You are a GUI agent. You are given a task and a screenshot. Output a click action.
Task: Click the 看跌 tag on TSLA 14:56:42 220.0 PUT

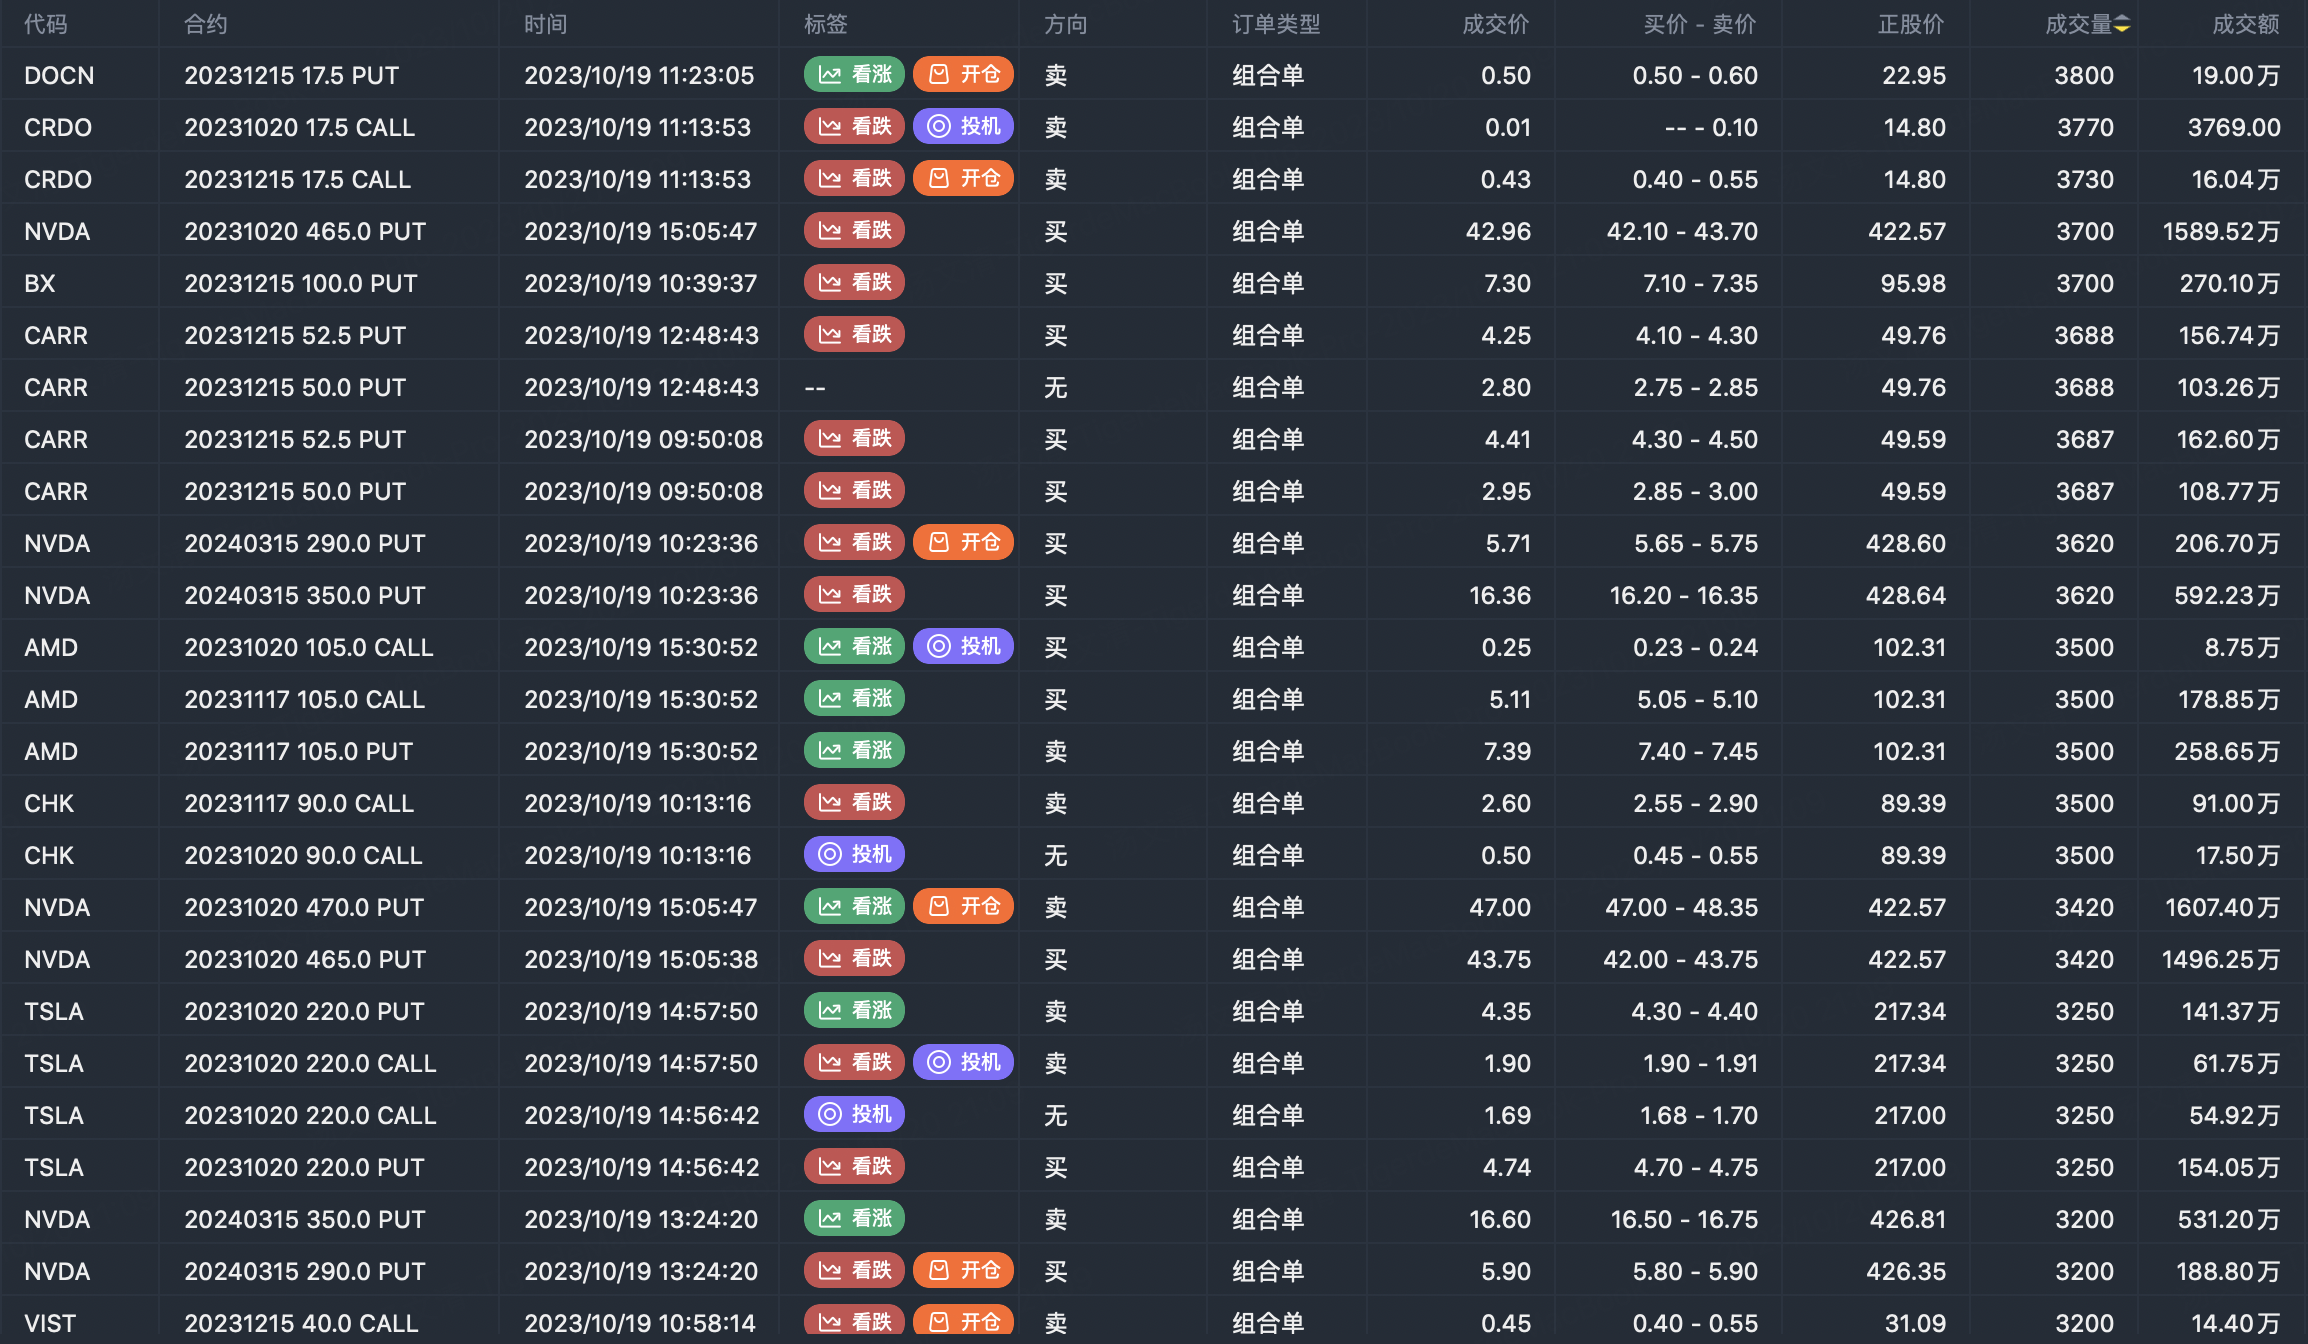click(854, 1166)
